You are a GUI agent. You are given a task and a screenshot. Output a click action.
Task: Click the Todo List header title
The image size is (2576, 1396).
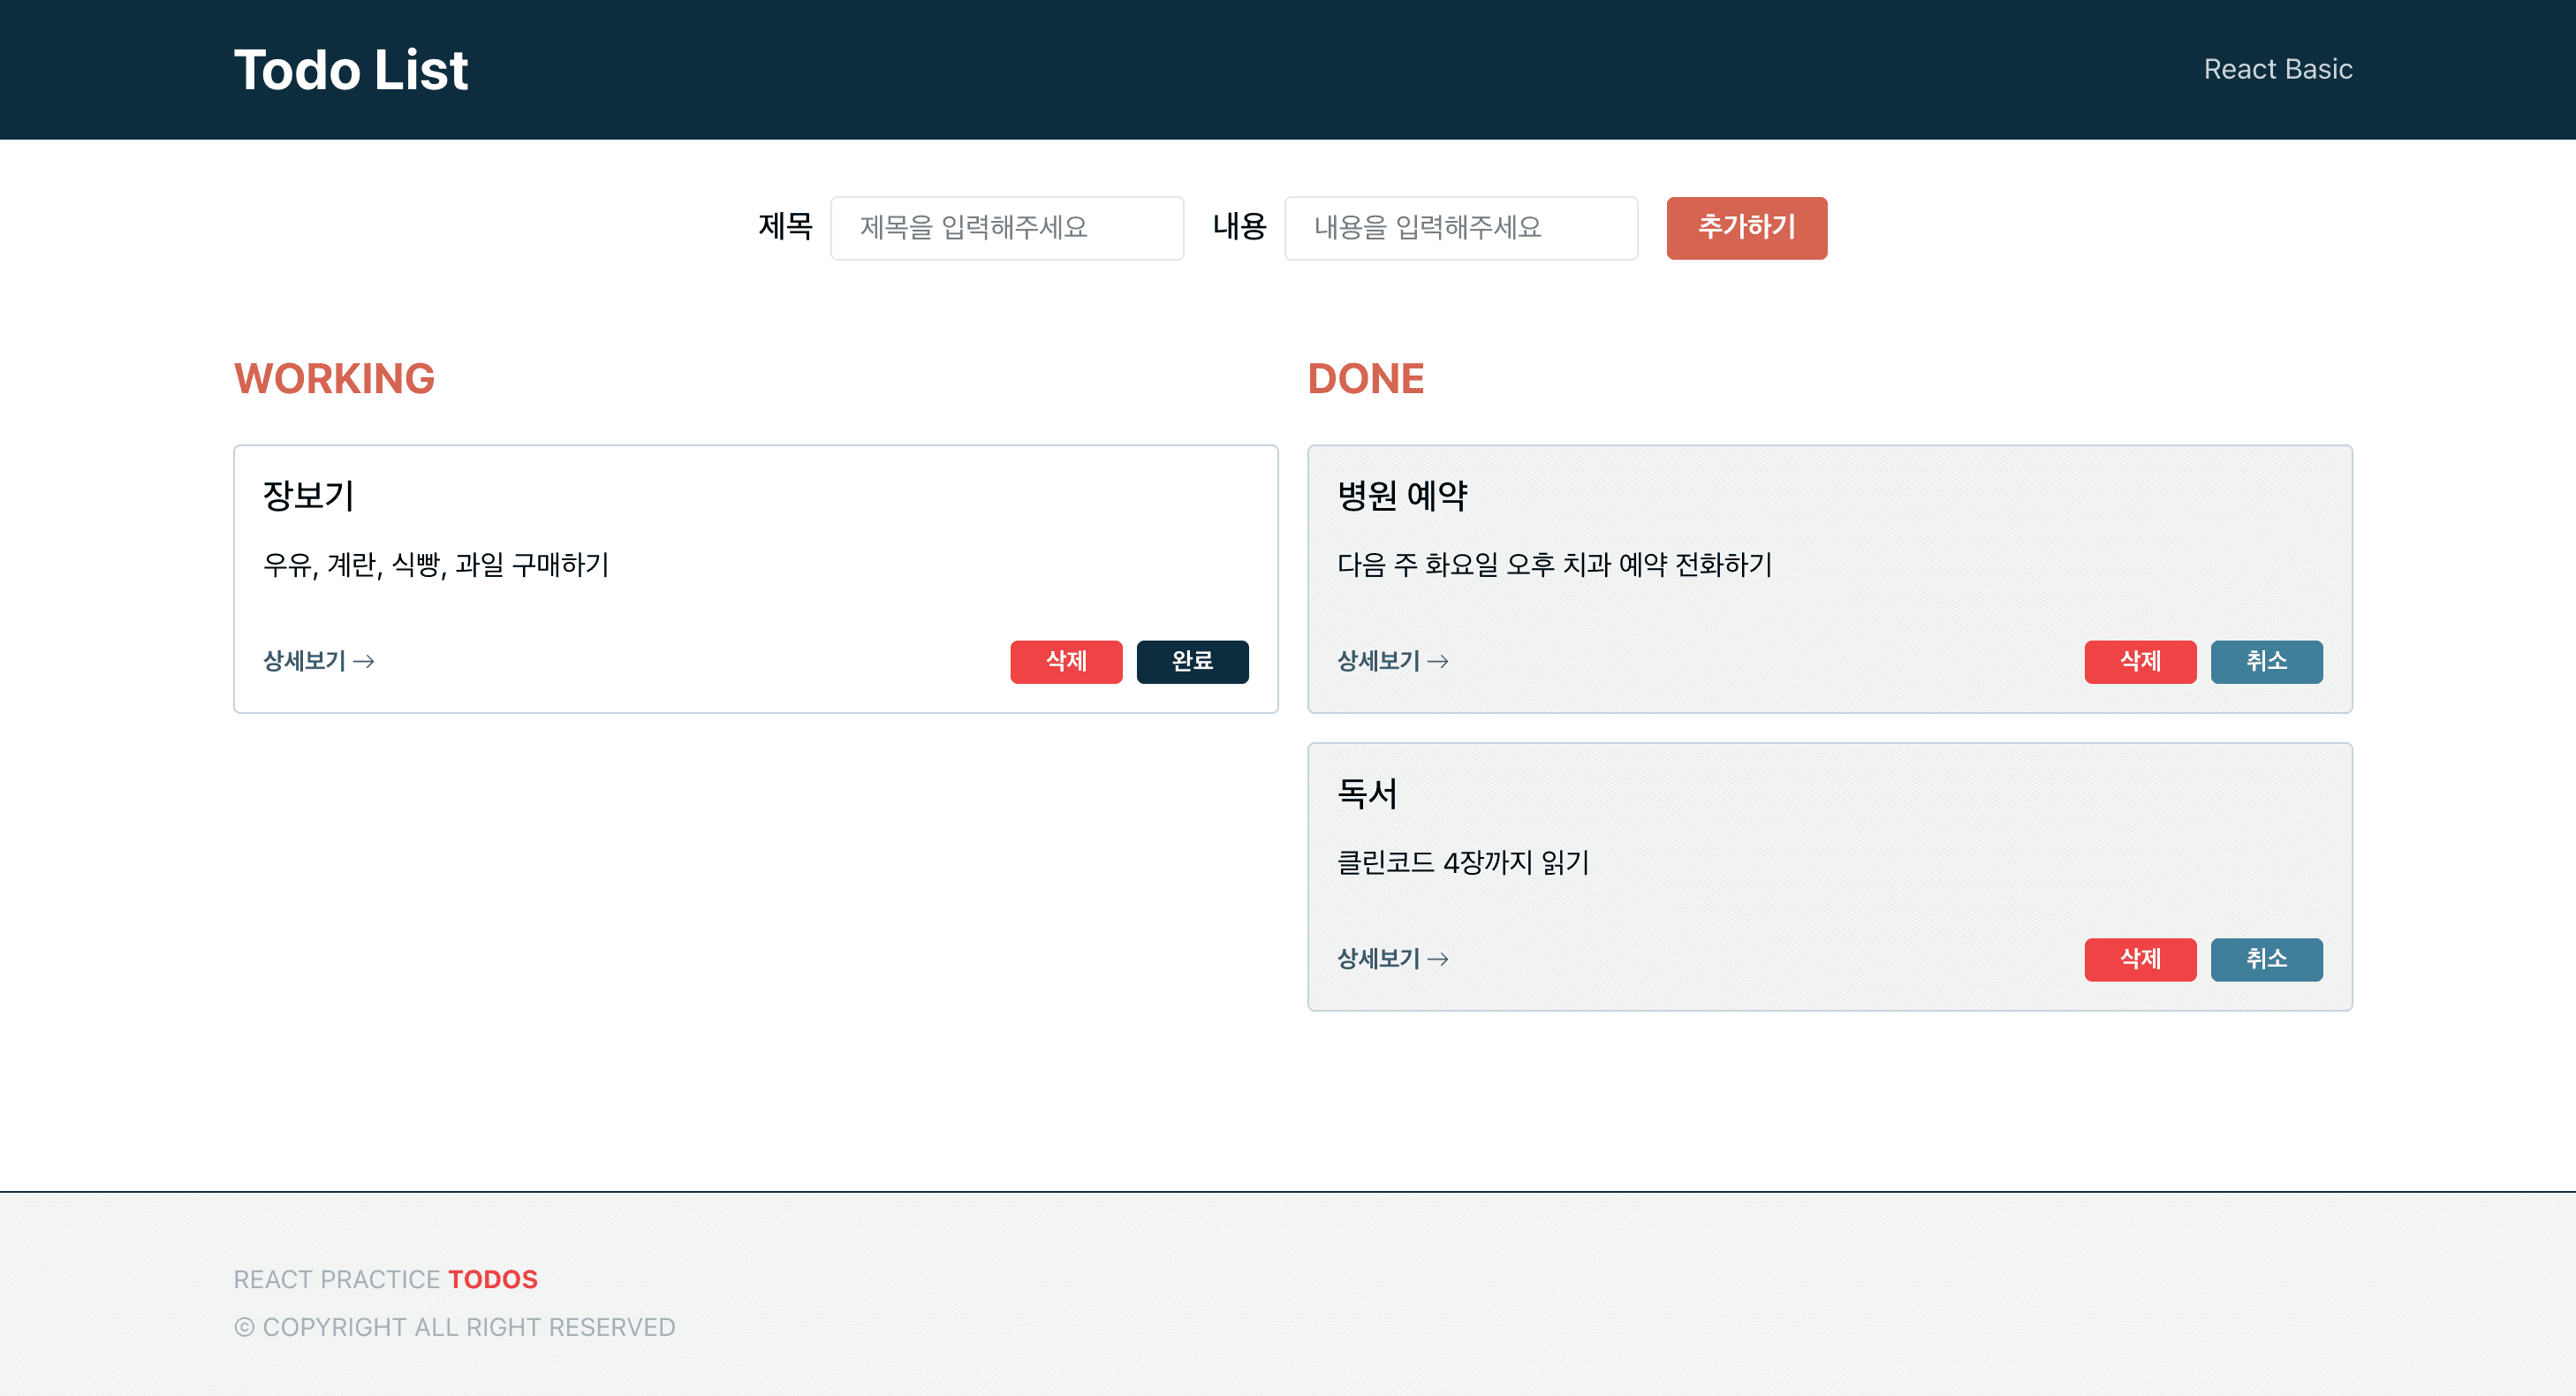click(351, 68)
